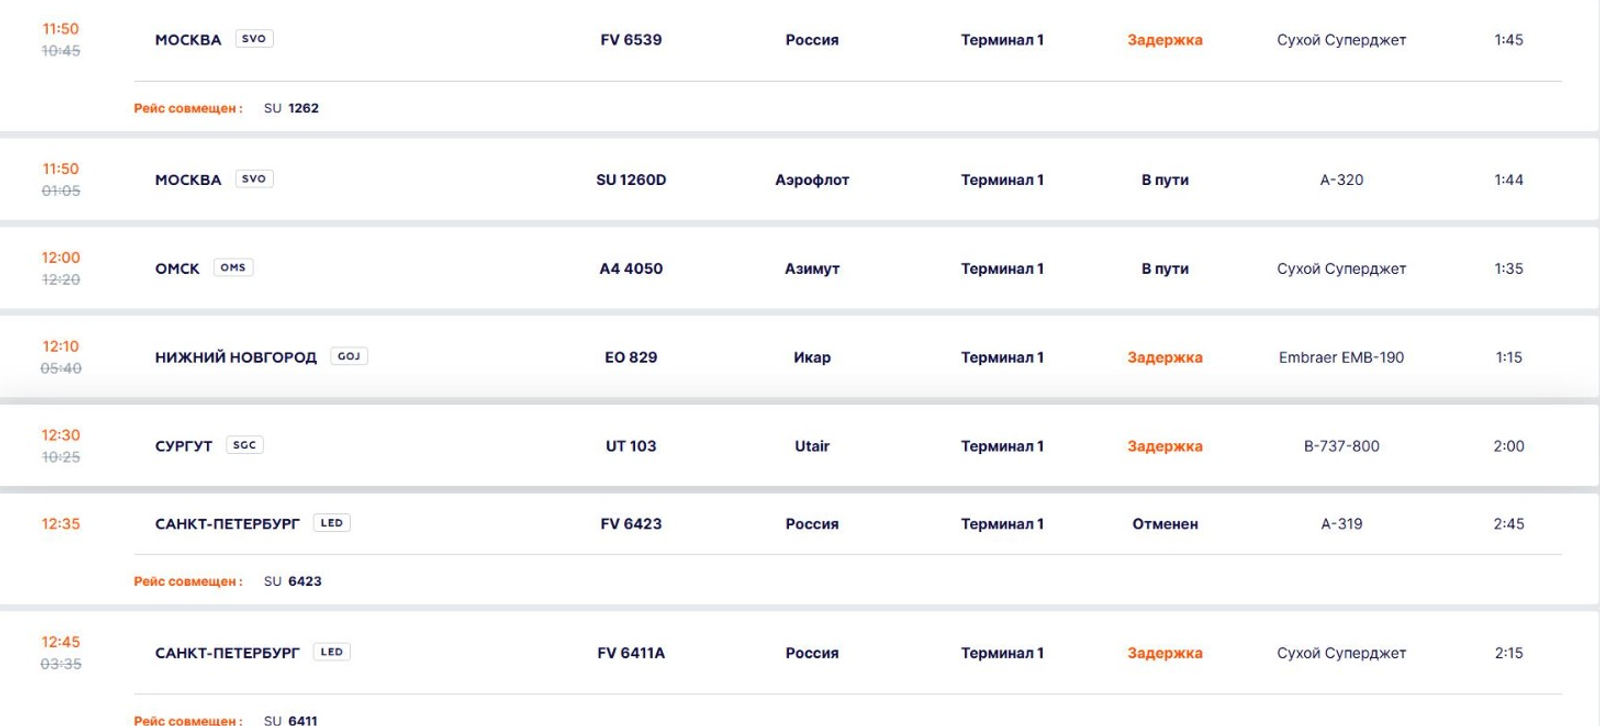Click the Embraer EMB-190 aircraft type
The image size is (1600, 726).
click(x=1341, y=357)
